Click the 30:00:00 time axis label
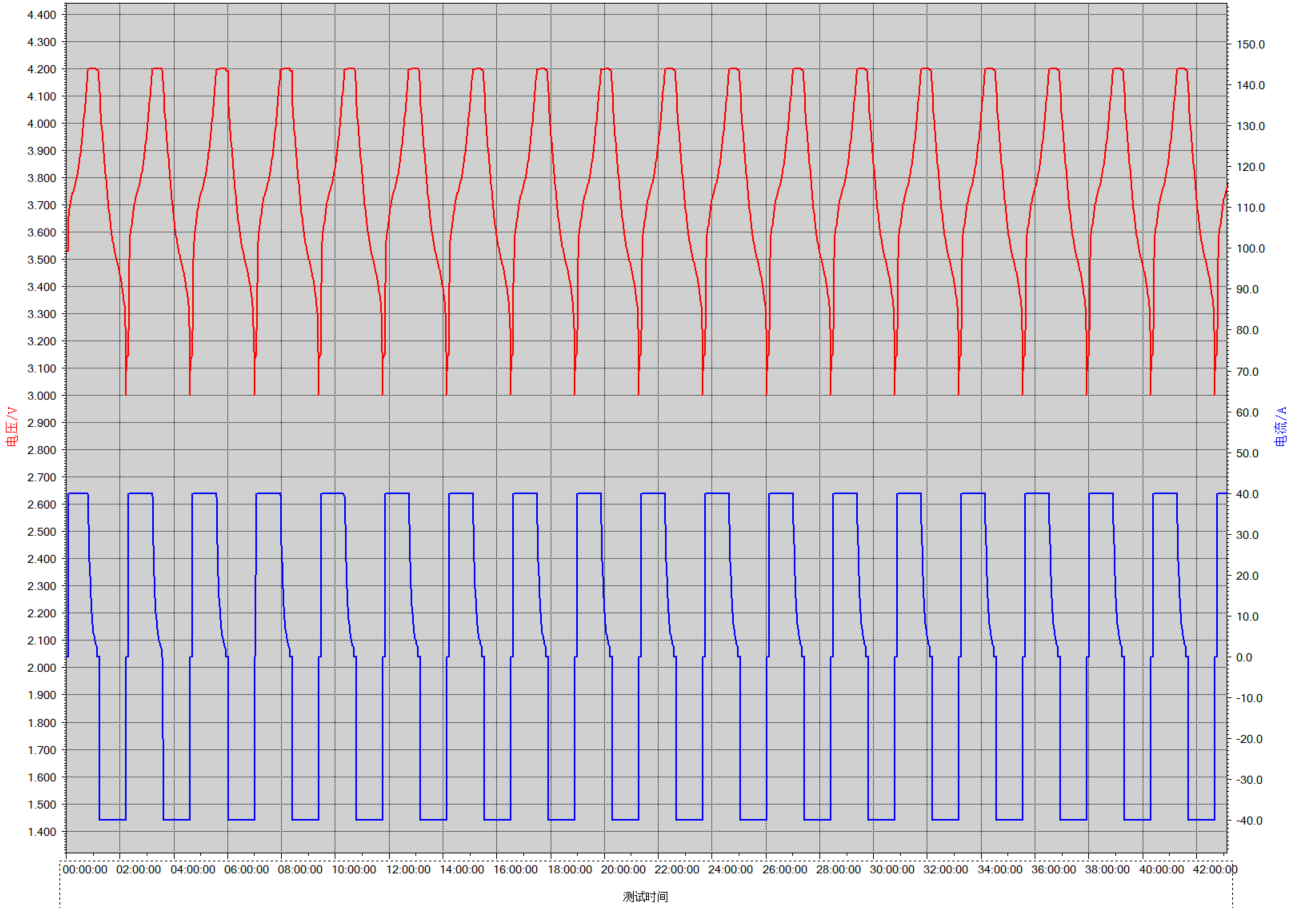Viewport: 1291px width, 908px height. 892,870
